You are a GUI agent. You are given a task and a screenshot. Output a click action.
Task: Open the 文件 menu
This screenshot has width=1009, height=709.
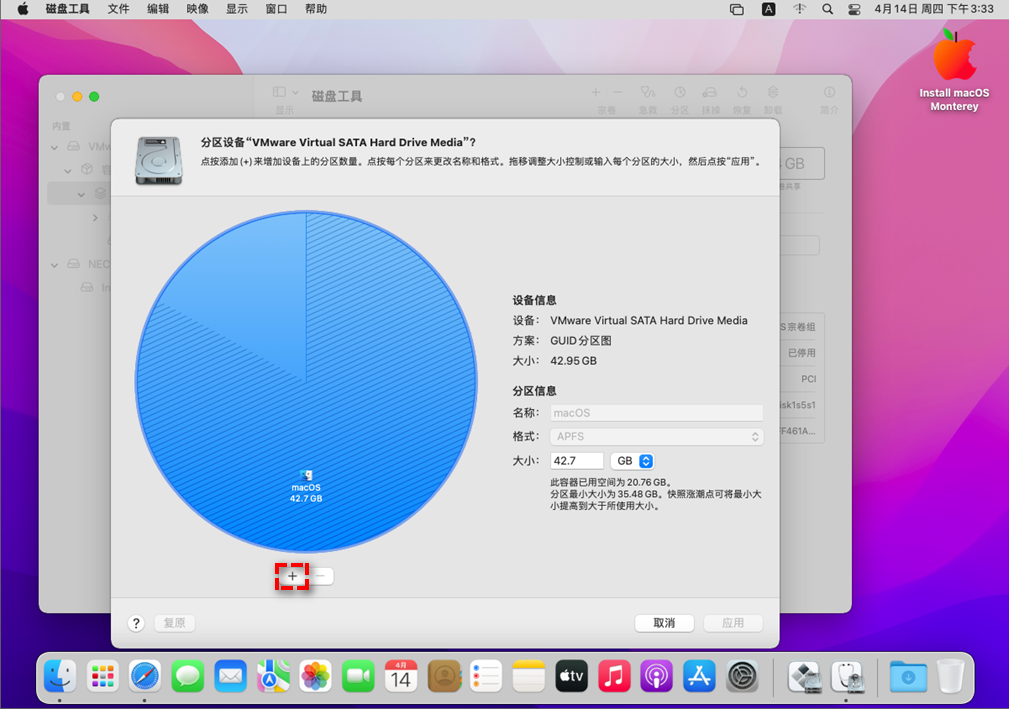pos(118,9)
